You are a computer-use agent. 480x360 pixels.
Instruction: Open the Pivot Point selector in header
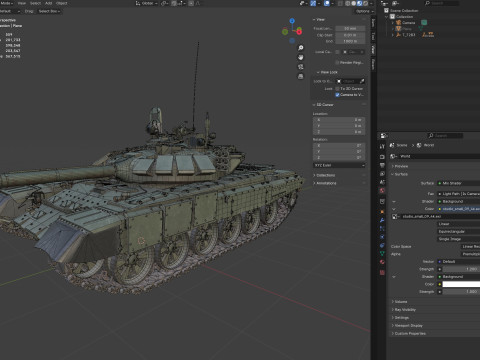165,3
